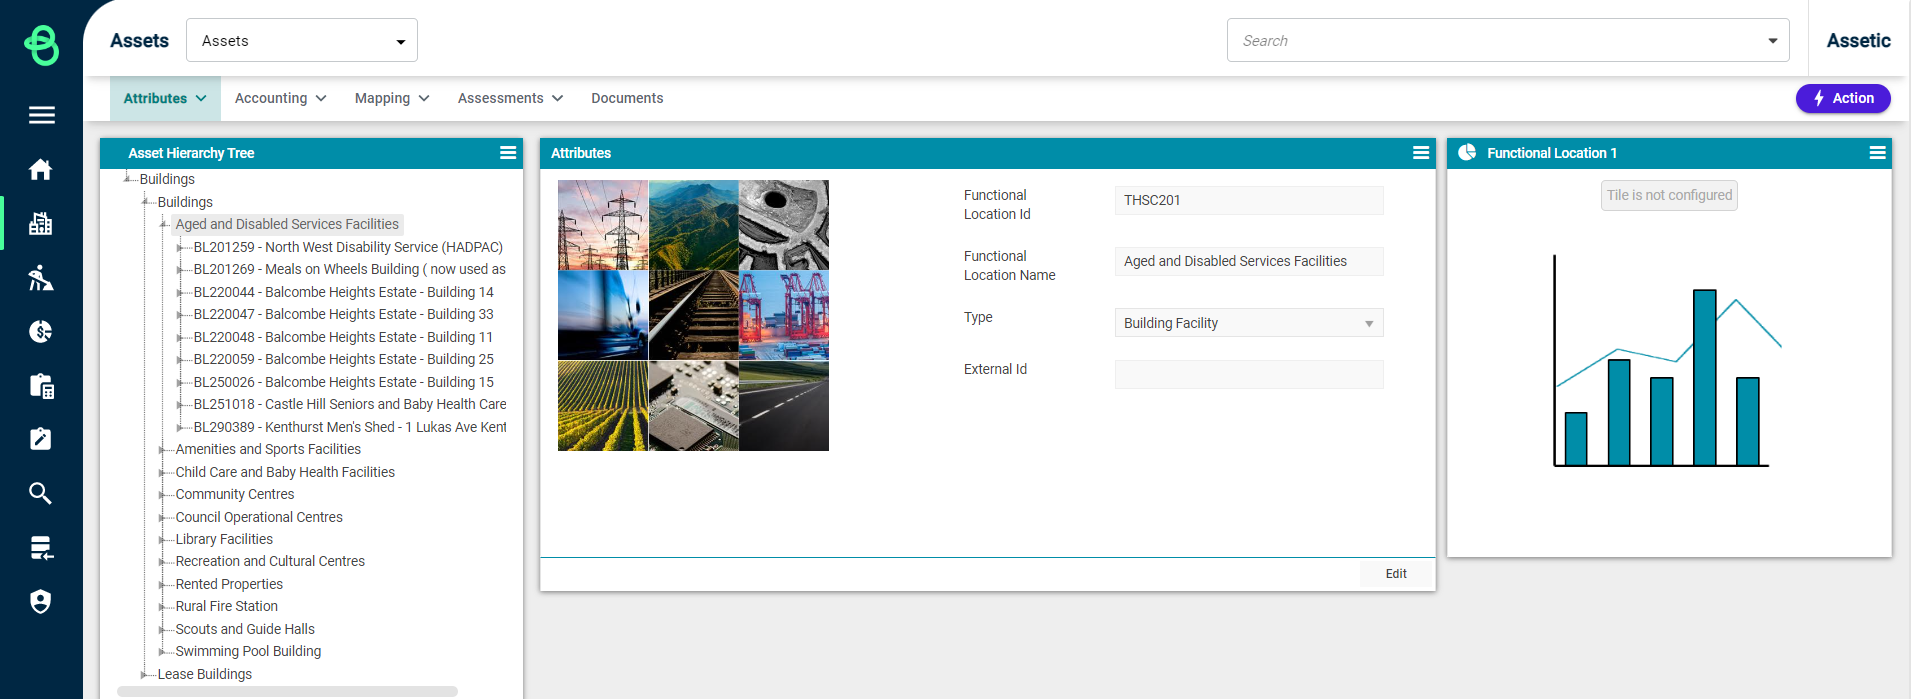Open the magnifier search icon in sidebar

(41, 493)
